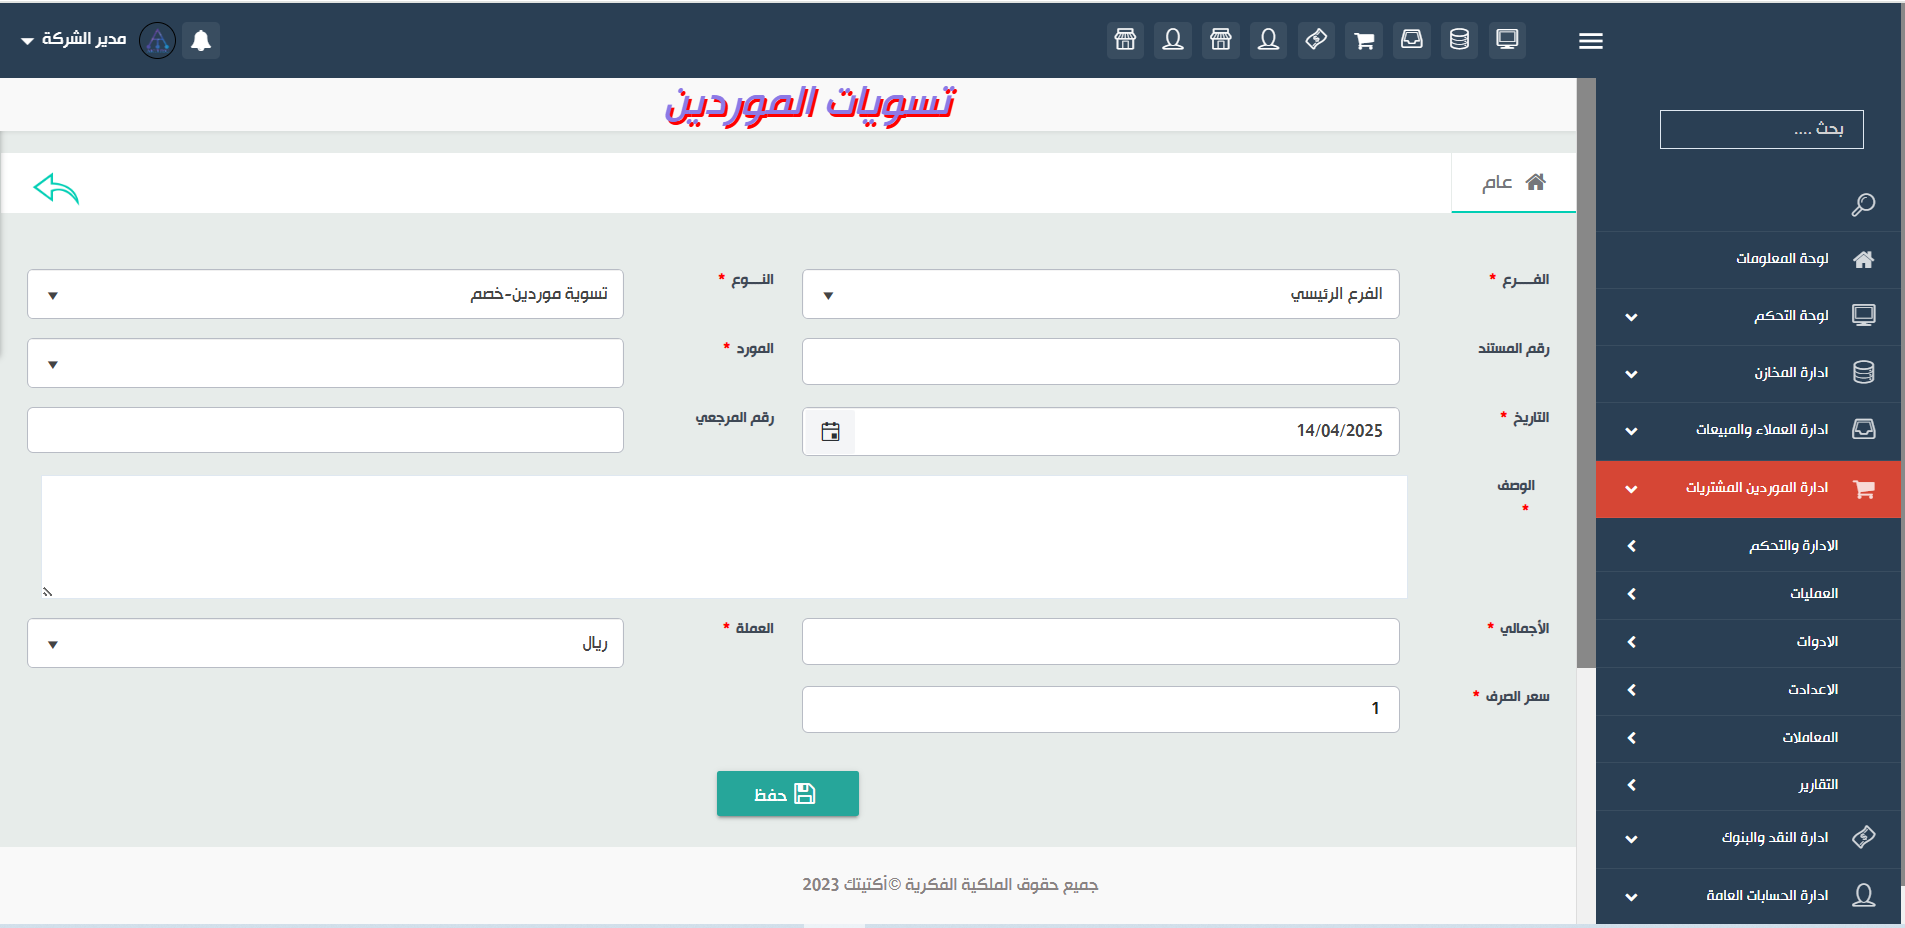Open the العملة dropdown showing ريال
The height and width of the screenshot is (928, 1905).
[325, 643]
